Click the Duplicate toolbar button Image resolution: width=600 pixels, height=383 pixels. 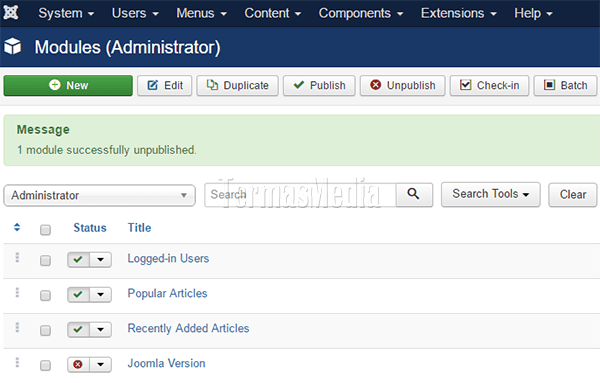coord(237,85)
